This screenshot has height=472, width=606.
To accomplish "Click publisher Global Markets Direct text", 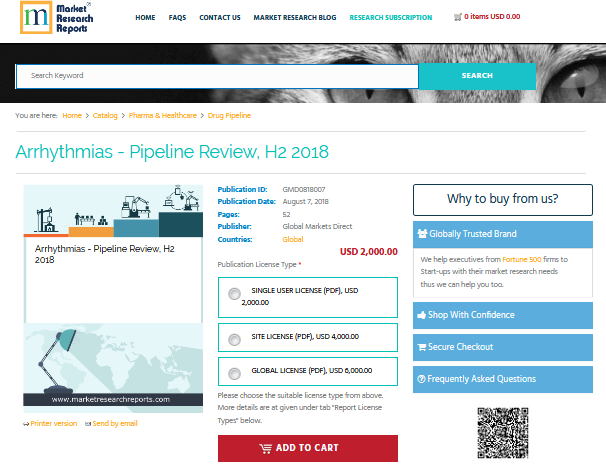I will [317, 227].
